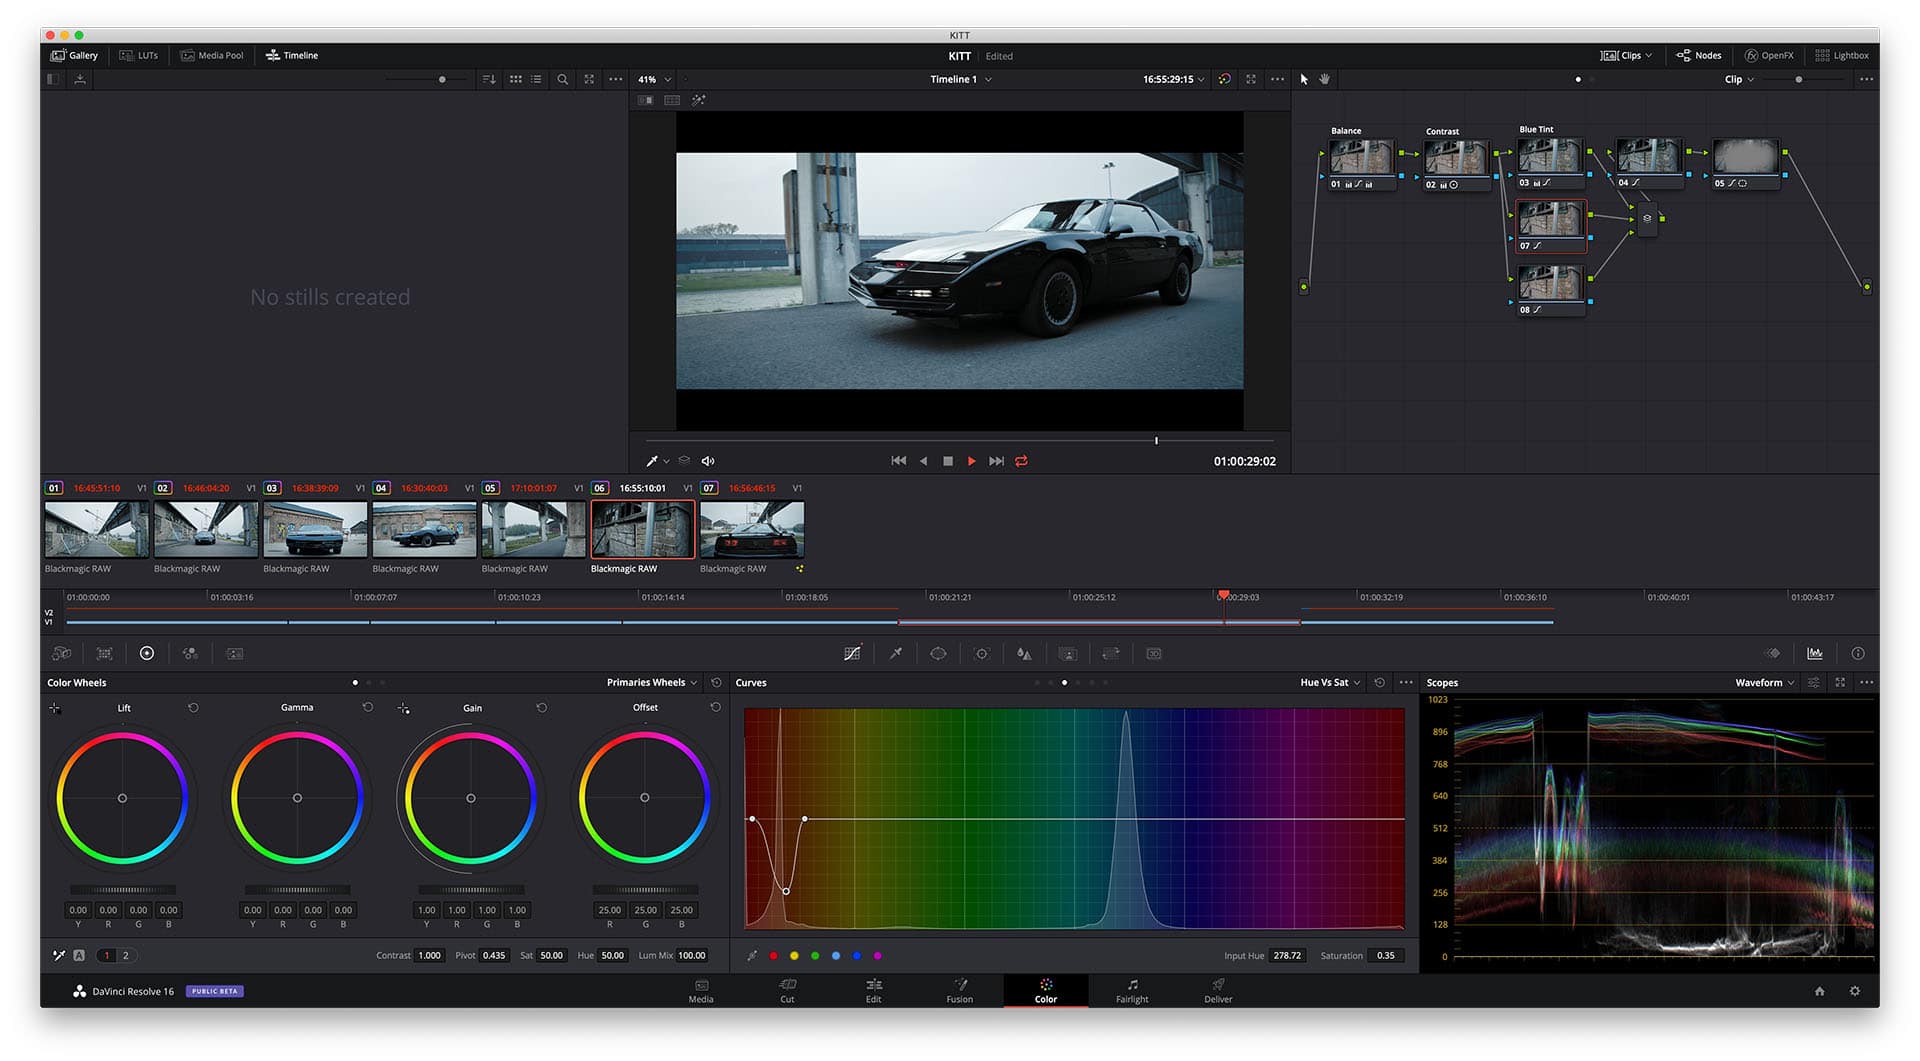Show the Keyframes panel
The image size is (1920, 1061).
point(1772,653)
